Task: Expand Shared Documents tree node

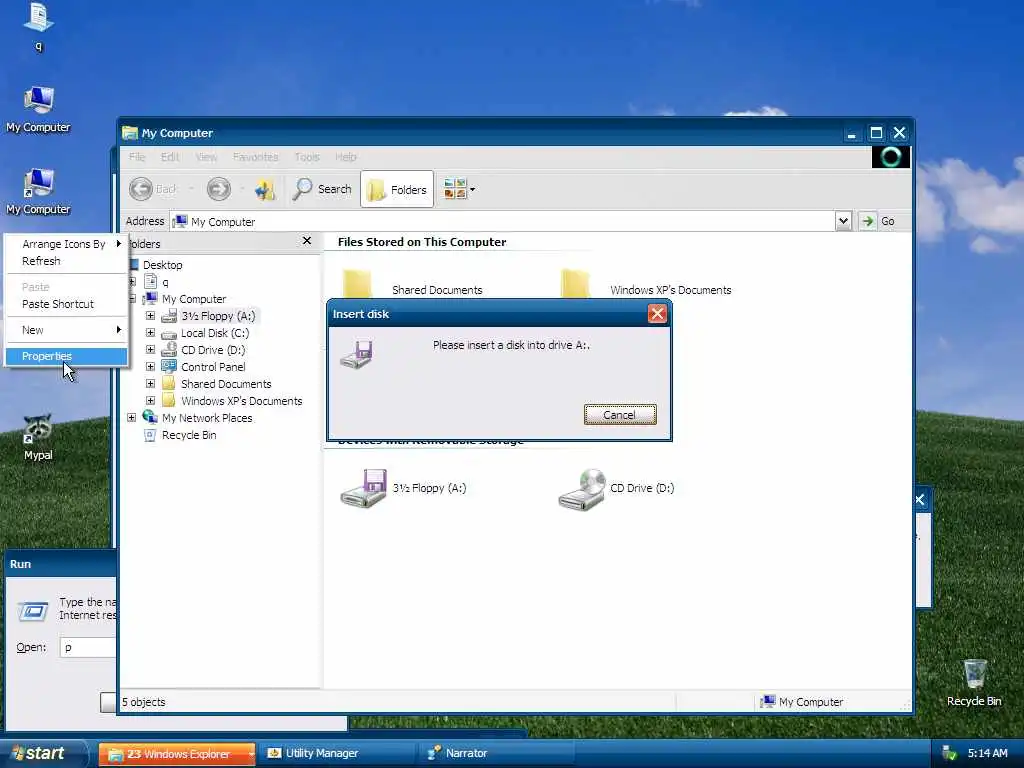Action: (150, 383)
